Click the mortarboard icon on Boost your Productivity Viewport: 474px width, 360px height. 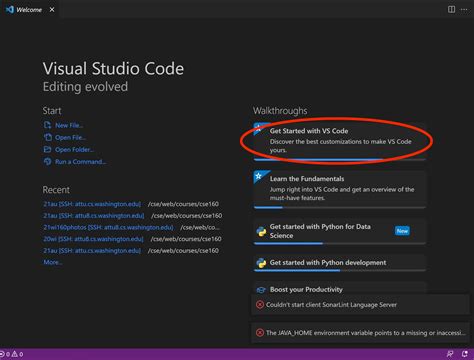[261, 290]
